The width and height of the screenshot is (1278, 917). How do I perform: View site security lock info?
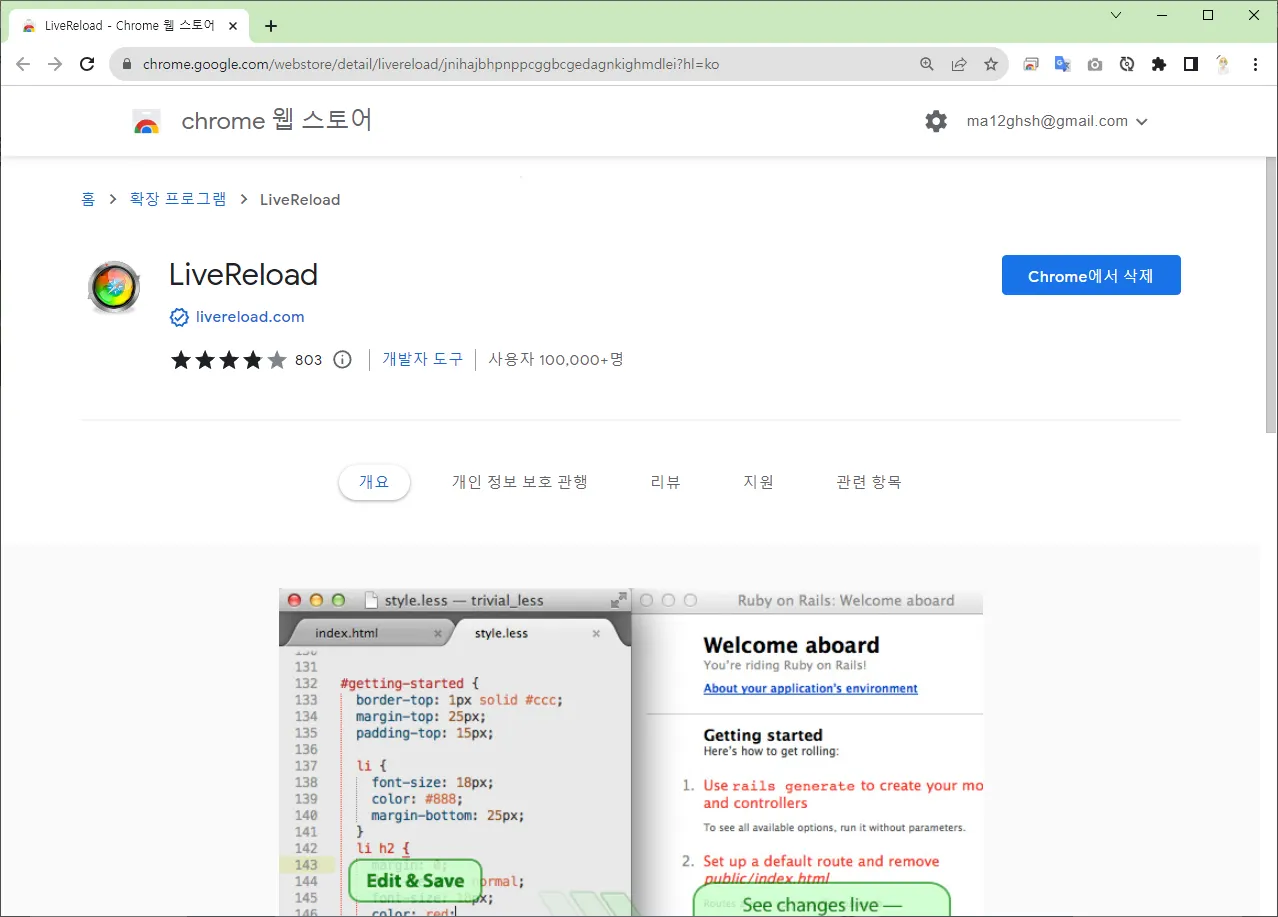tap(127, 64)
